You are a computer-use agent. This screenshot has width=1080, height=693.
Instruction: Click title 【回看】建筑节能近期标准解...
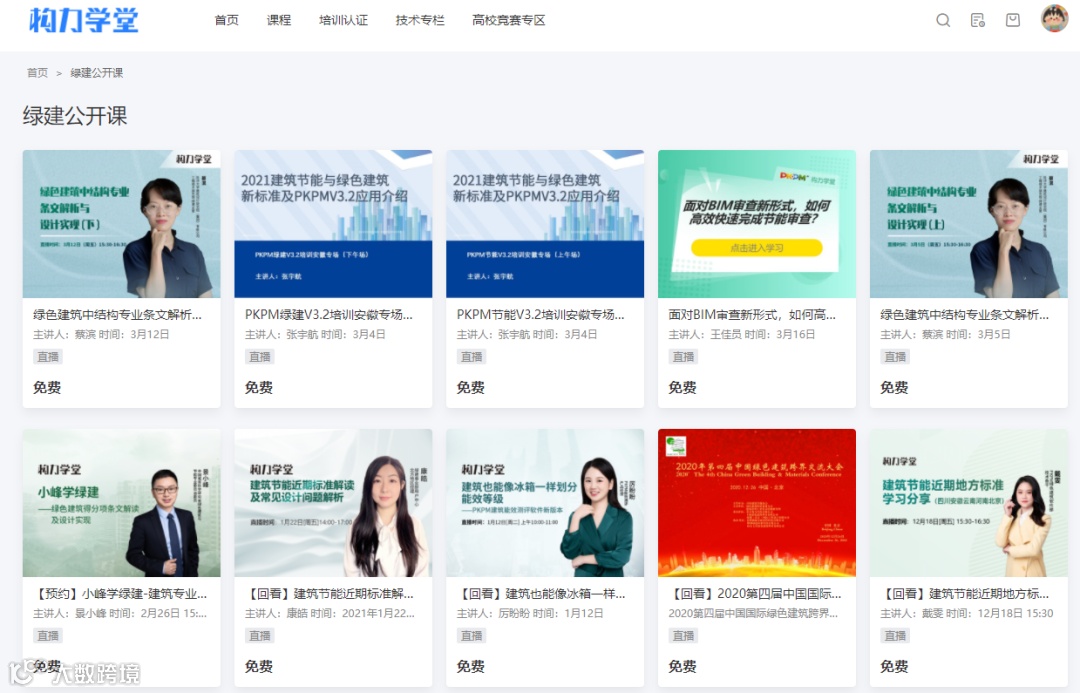329,594
